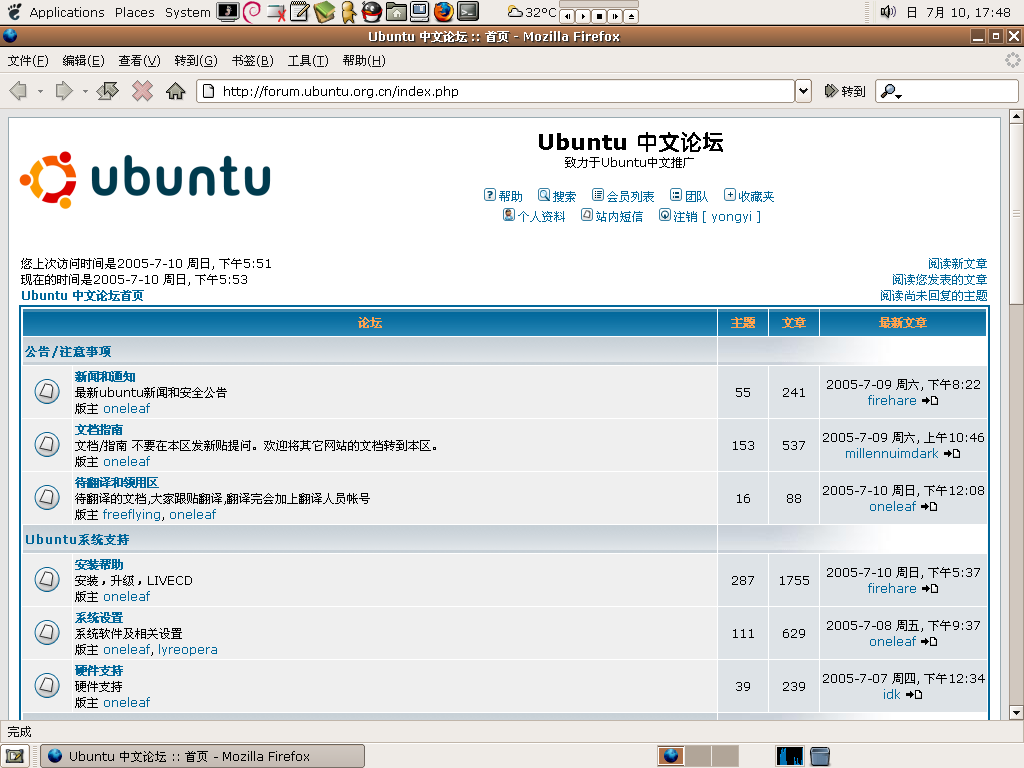Open the 转到(G) menu

coord(196,61)
